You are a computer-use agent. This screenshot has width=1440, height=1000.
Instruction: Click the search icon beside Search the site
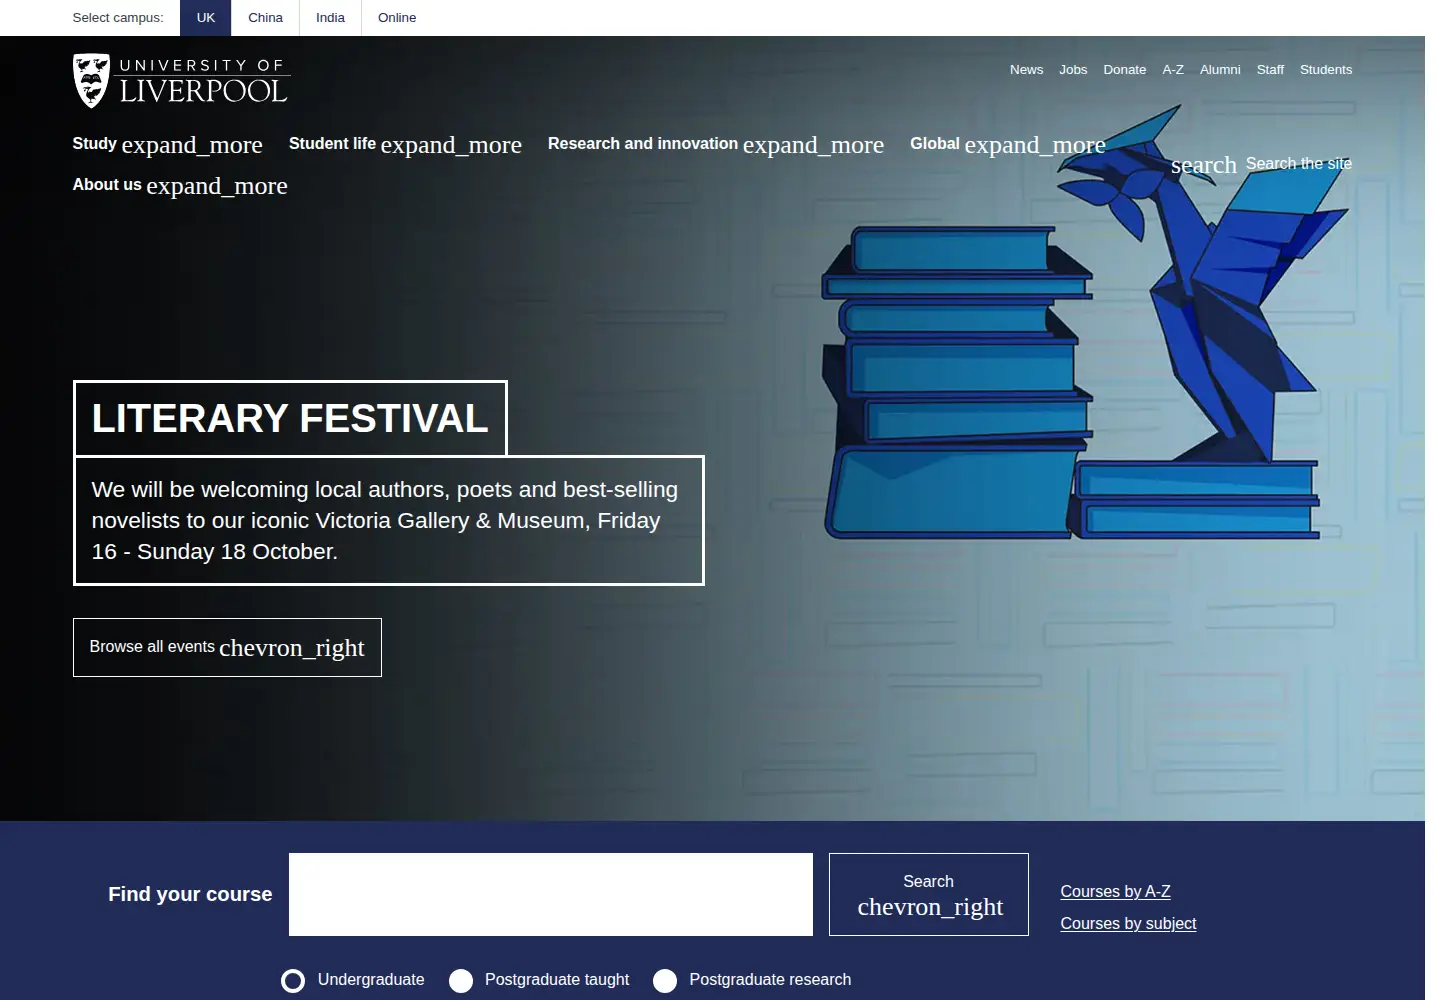[1204, 165]
